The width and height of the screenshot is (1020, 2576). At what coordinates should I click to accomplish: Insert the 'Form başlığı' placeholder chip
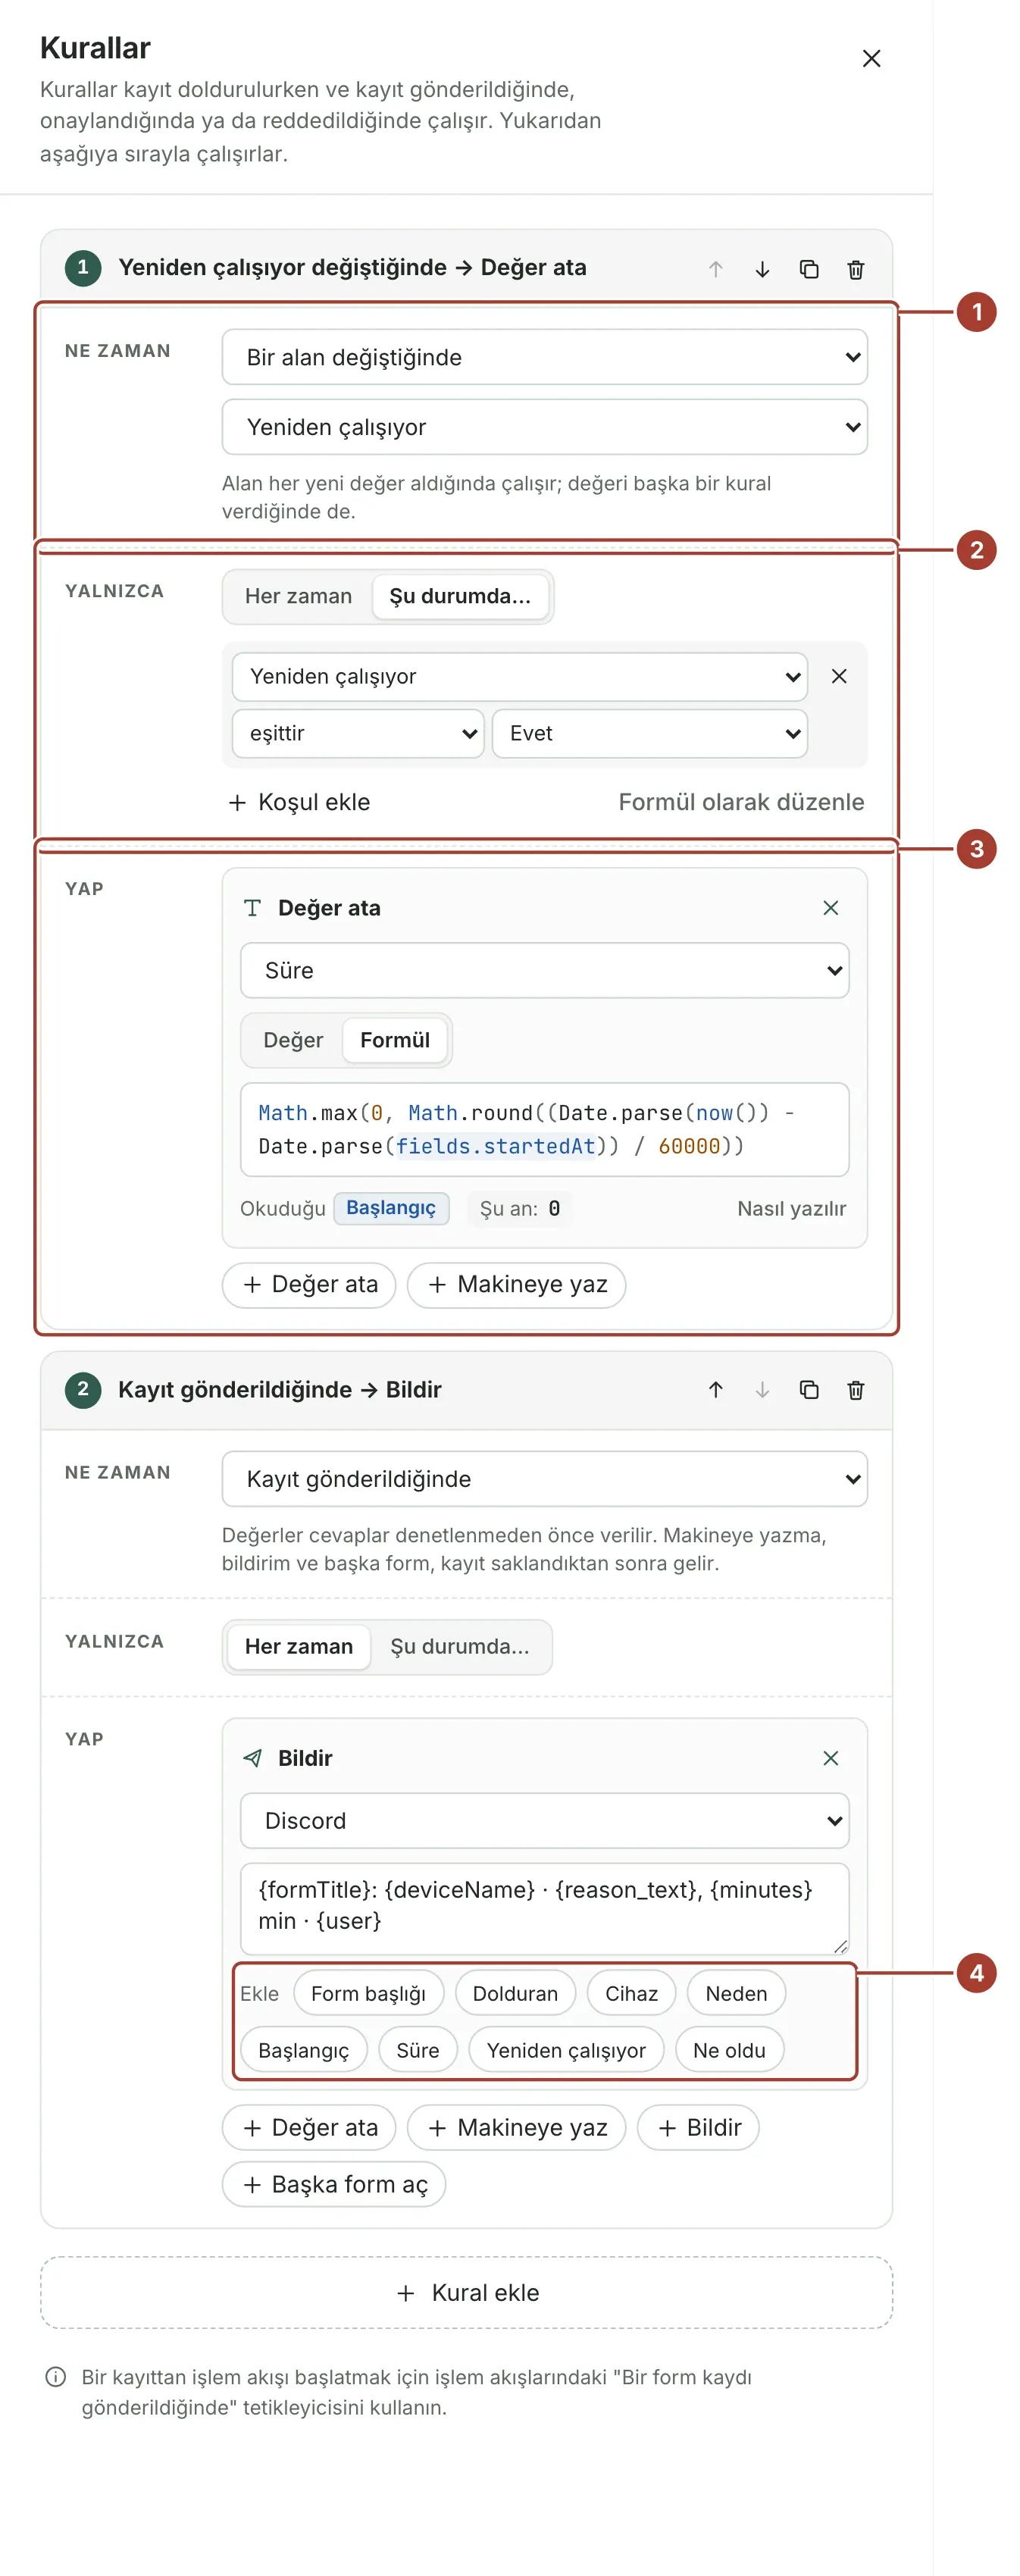(368, 1994)
